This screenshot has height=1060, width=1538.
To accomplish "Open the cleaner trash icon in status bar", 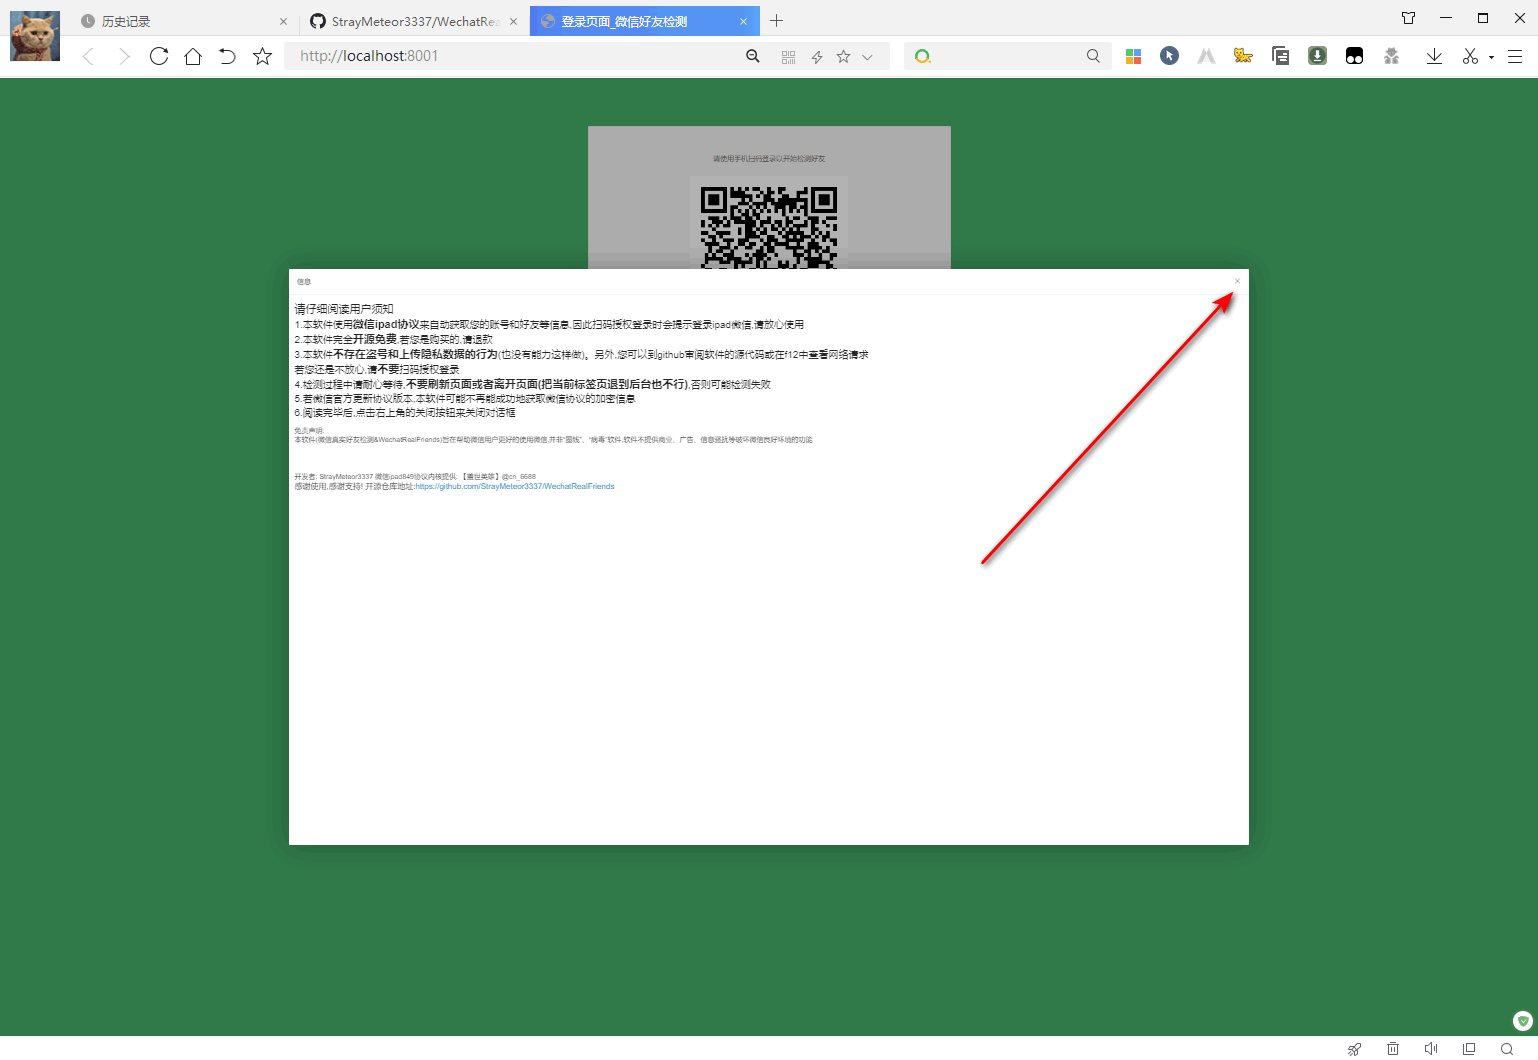I will pos(1392,1049).
